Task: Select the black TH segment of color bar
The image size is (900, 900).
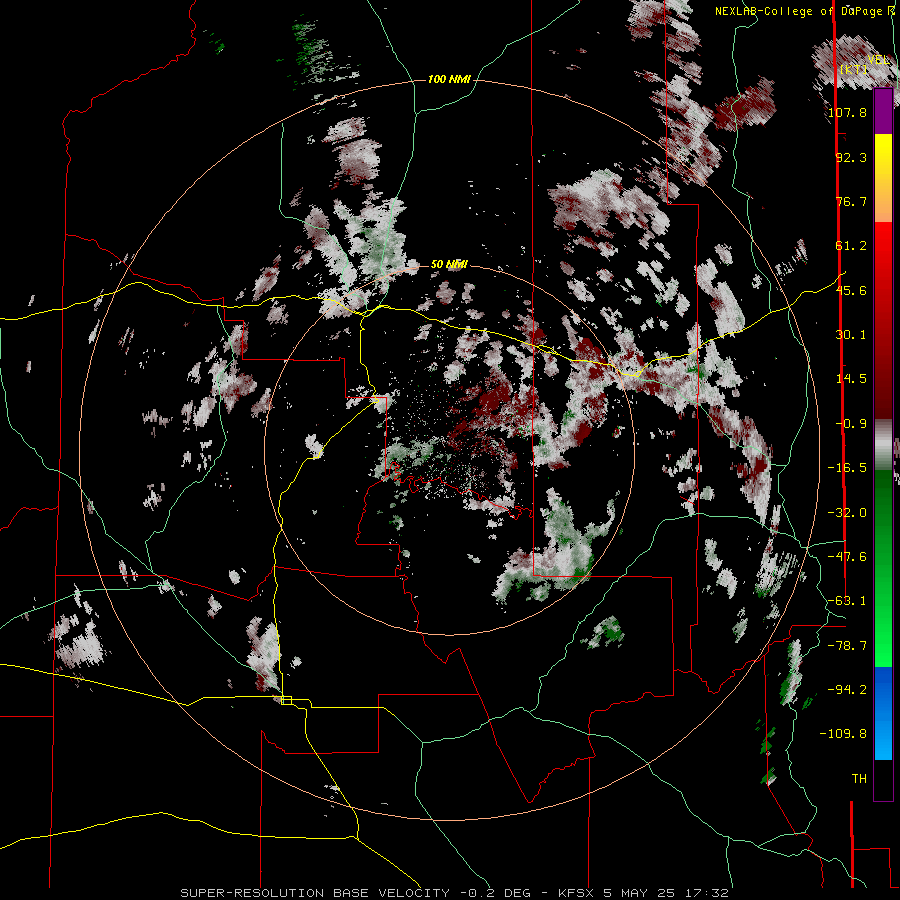Action: (x=883, y=780)
